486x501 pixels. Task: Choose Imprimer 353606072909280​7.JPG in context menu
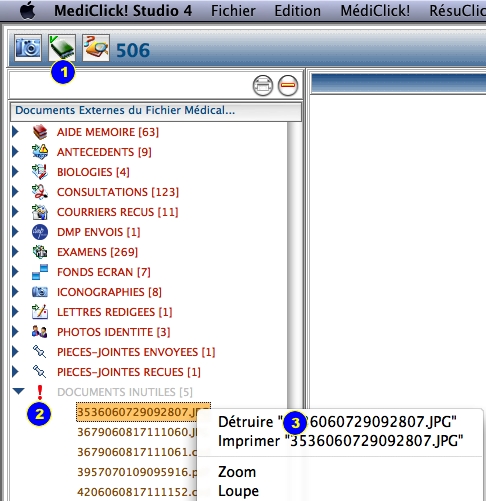(340, 441)
